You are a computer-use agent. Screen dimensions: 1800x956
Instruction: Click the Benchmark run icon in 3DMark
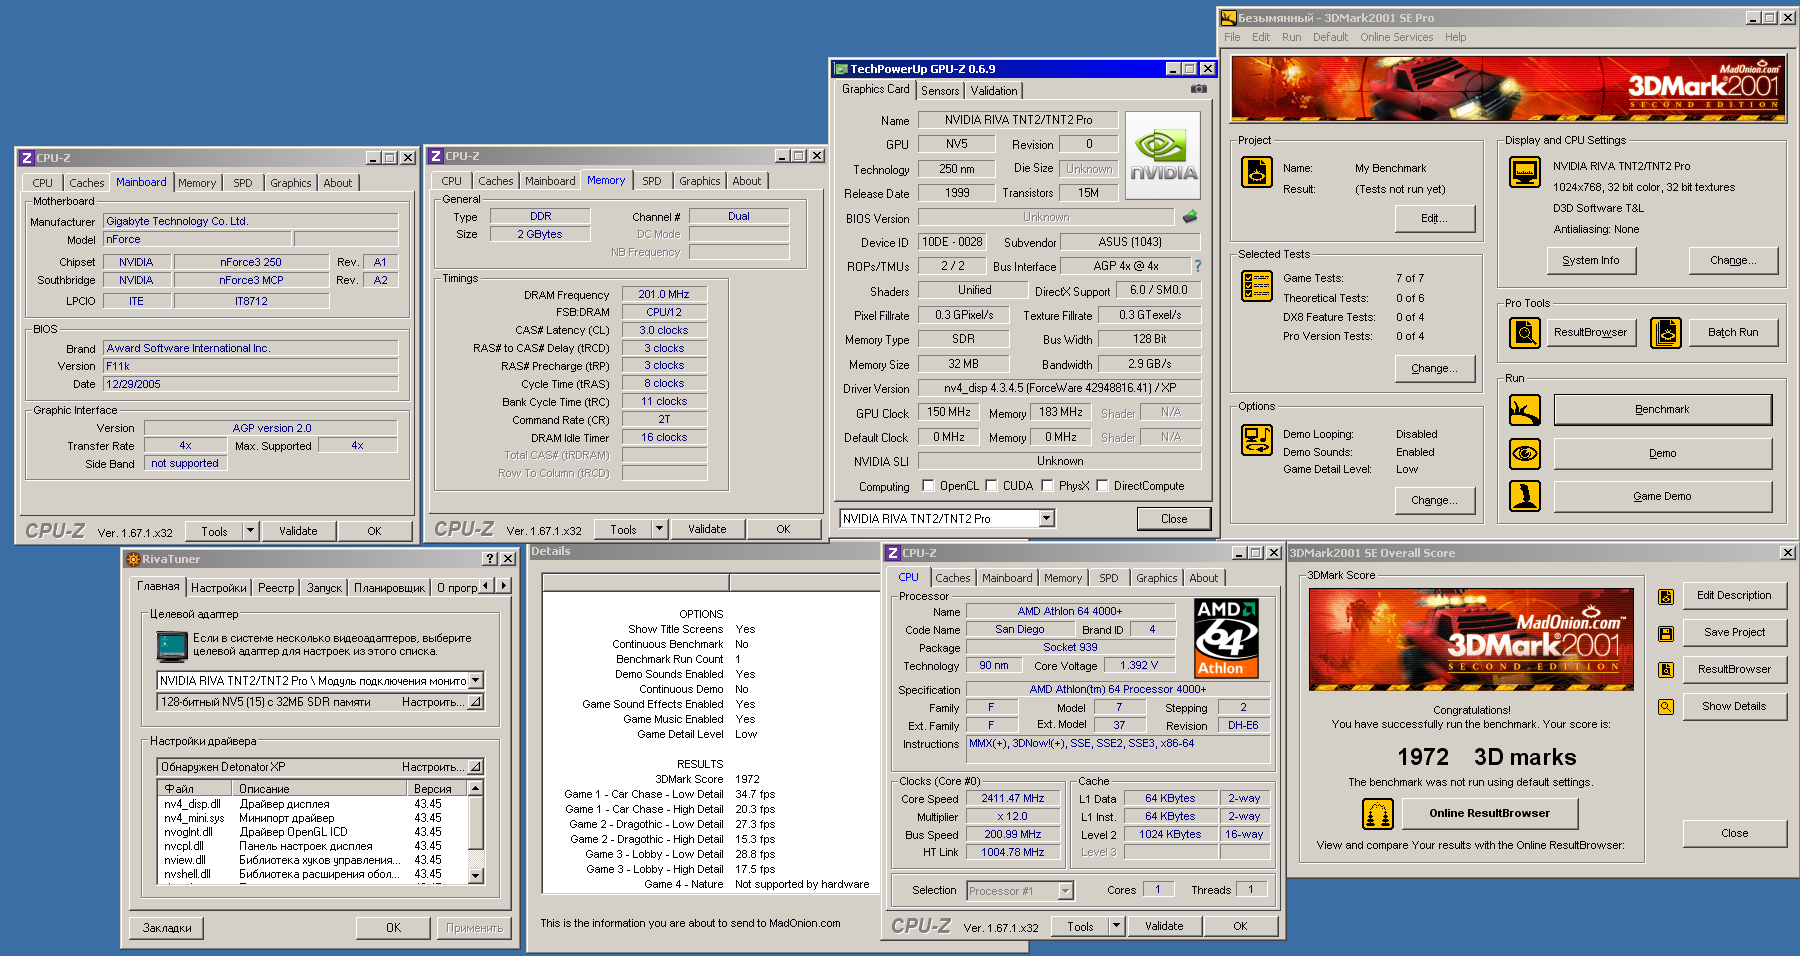click(x=1524, y=410)
